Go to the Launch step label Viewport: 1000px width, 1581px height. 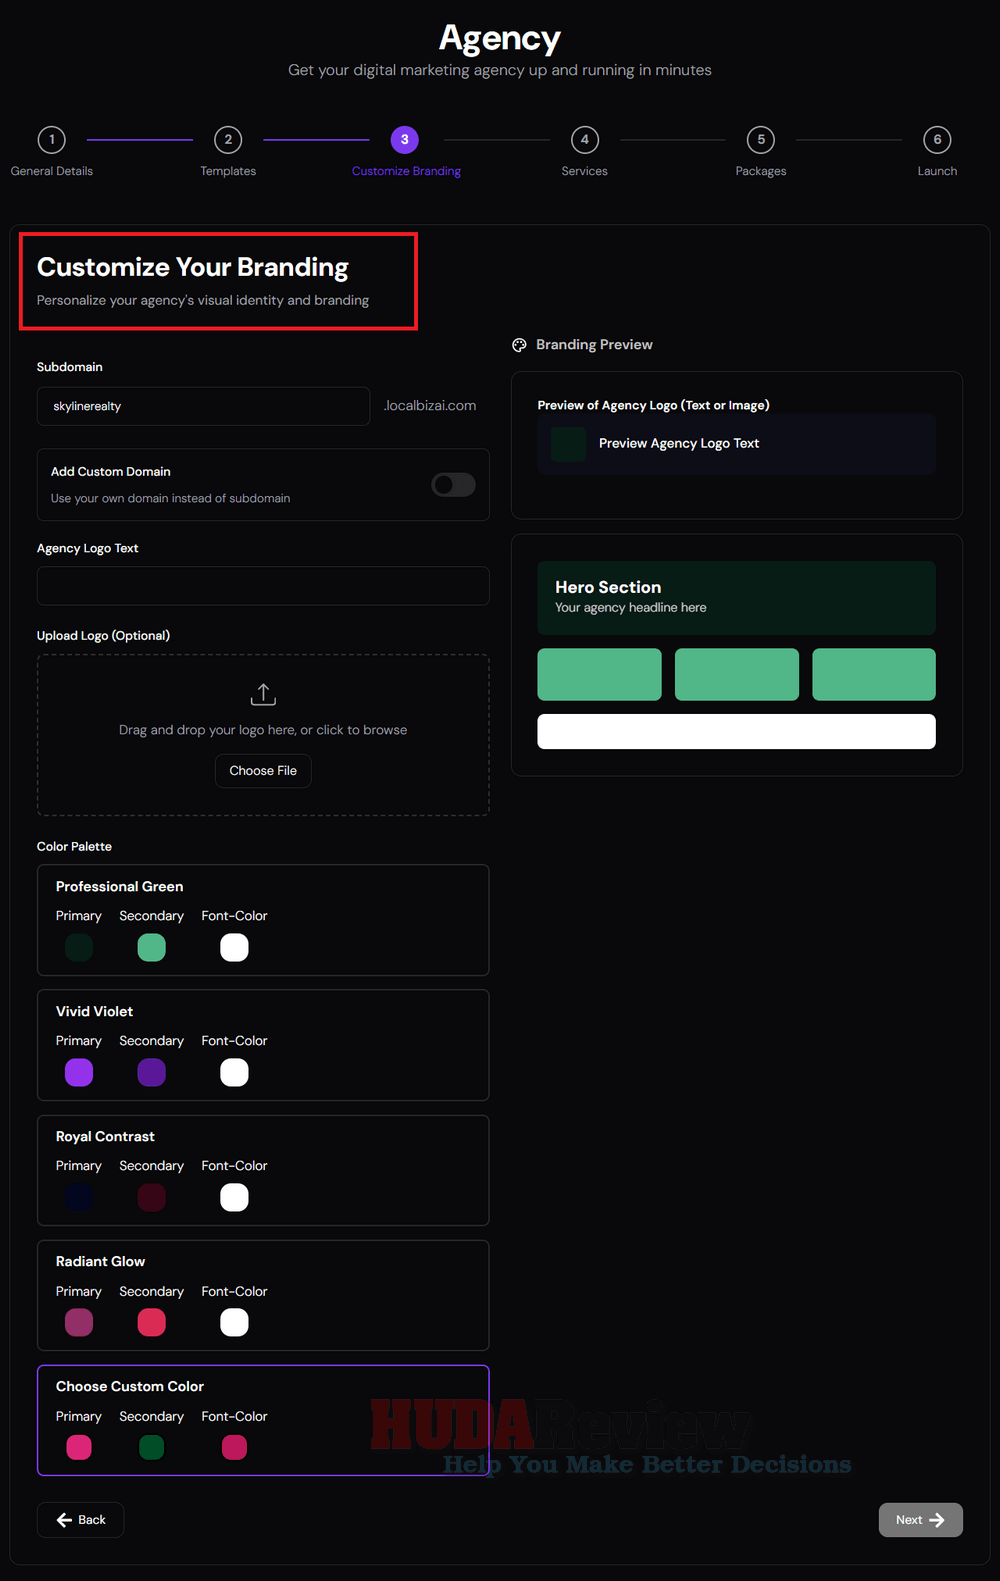coord(937,171)
